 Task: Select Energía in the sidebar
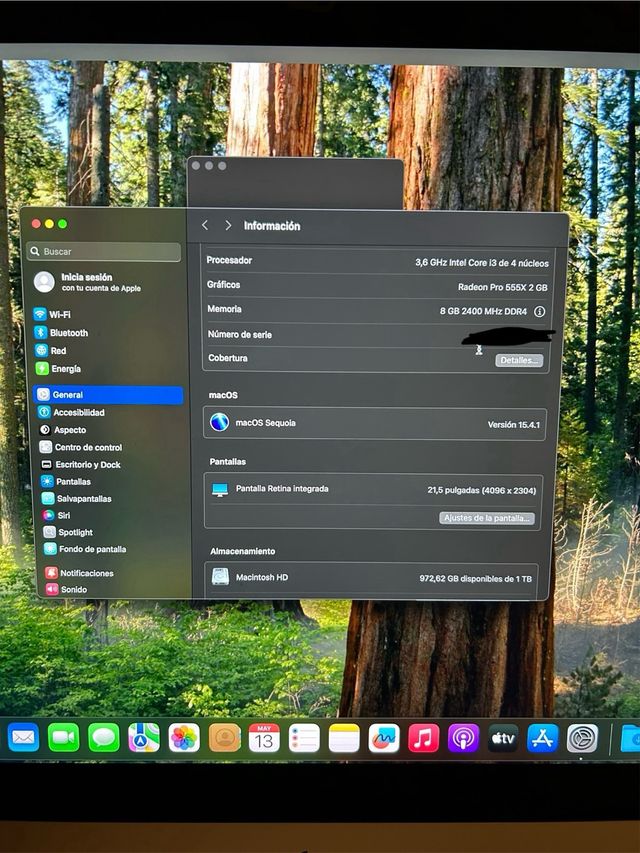coord(107,368)
